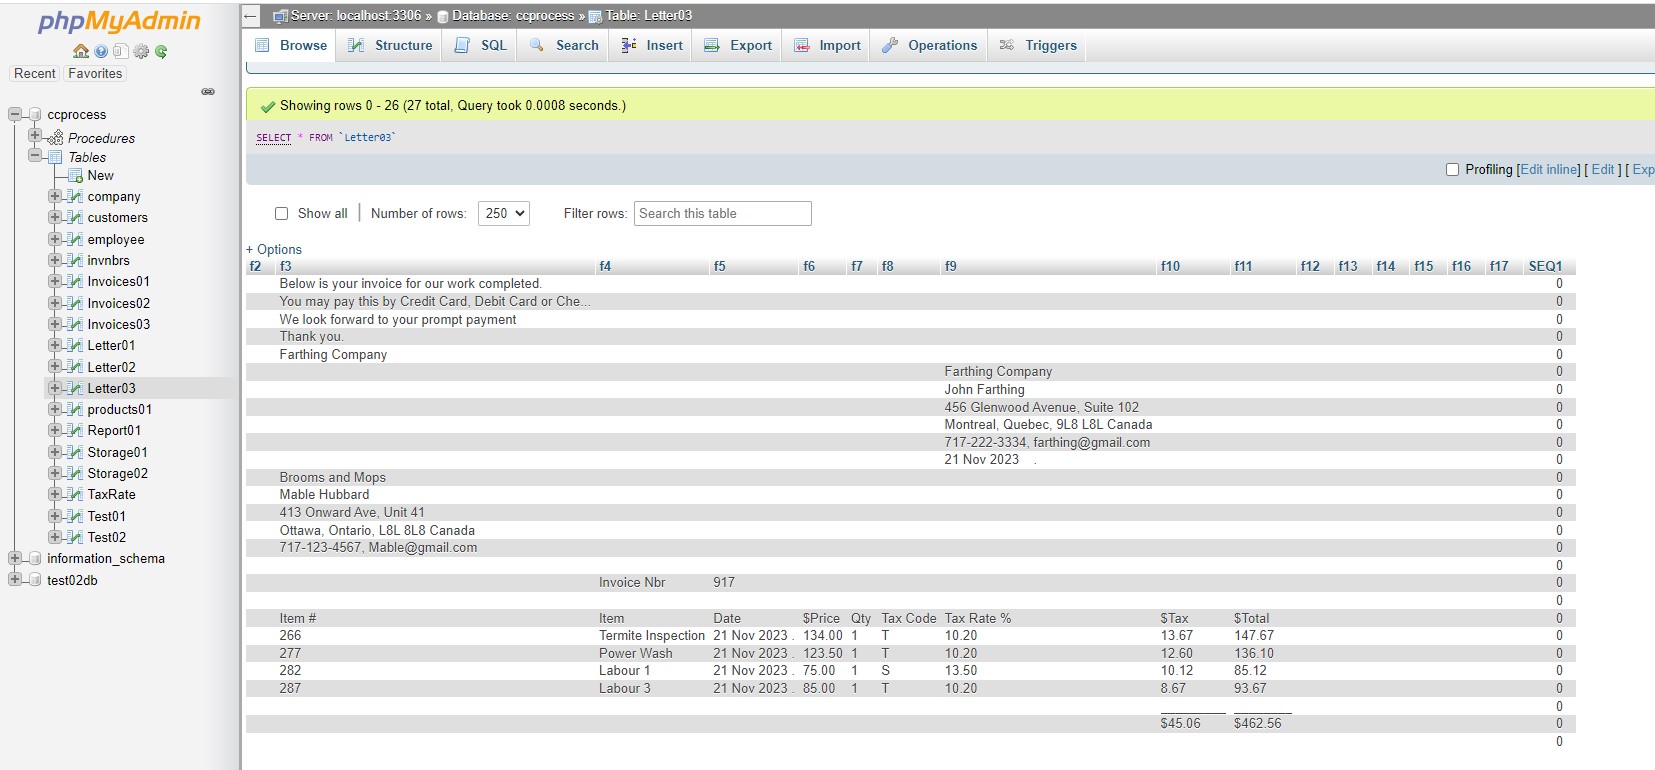
Task: Open Number of rows dropdown
Action: pyautogui.click(x=503, y=213)
